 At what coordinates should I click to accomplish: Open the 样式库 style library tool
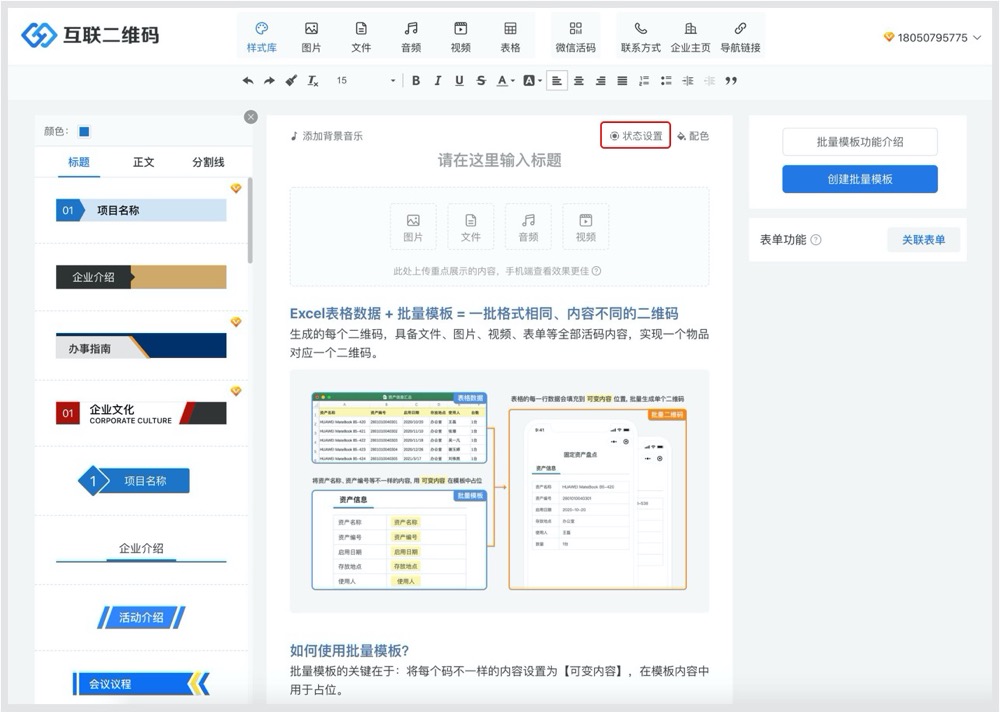(x=261, y=37)
